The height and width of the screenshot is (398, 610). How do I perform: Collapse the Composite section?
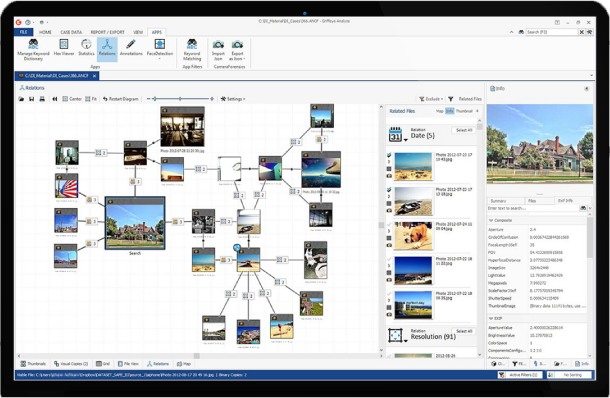click(x=491, y=220)
